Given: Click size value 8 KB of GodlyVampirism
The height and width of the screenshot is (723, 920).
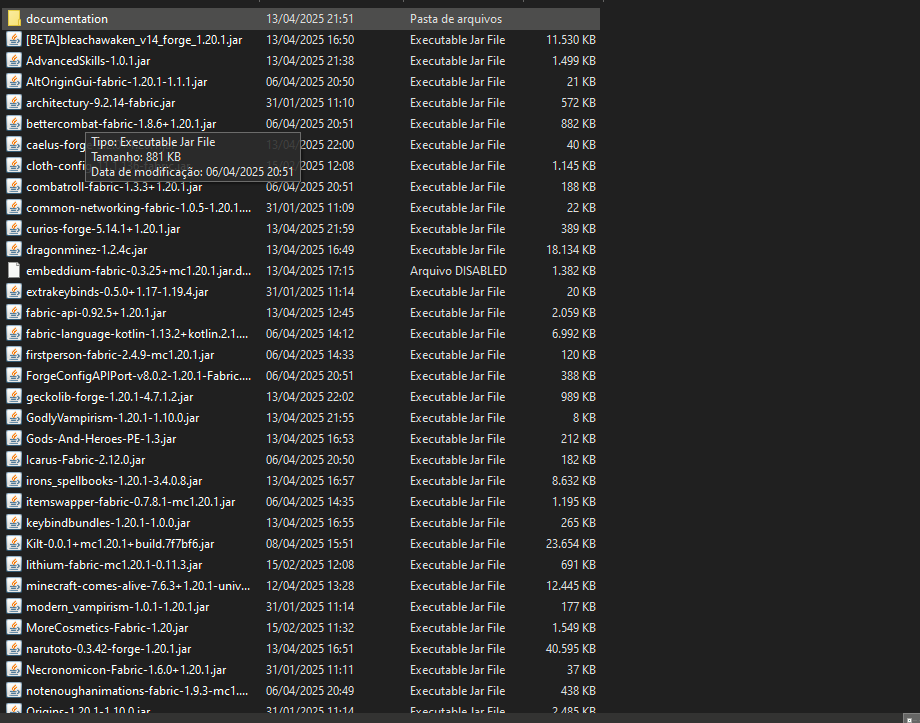Looking at the screenshot, I should click(584, 418).
